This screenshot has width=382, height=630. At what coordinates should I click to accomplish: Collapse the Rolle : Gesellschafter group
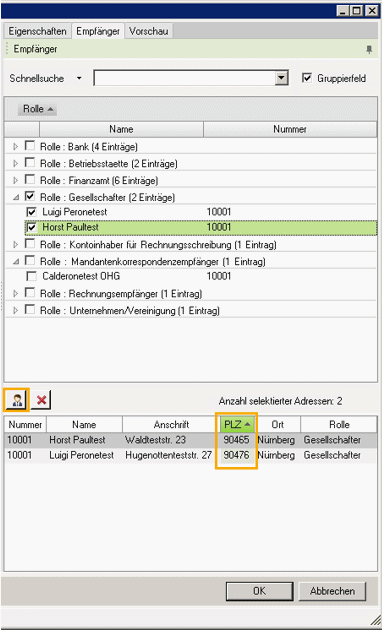[16, 197]
